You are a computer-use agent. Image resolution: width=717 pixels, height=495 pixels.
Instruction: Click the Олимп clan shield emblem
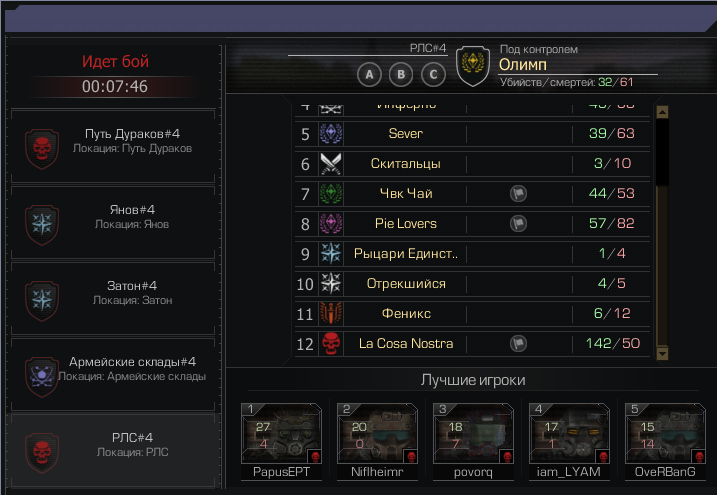[473, 66]
